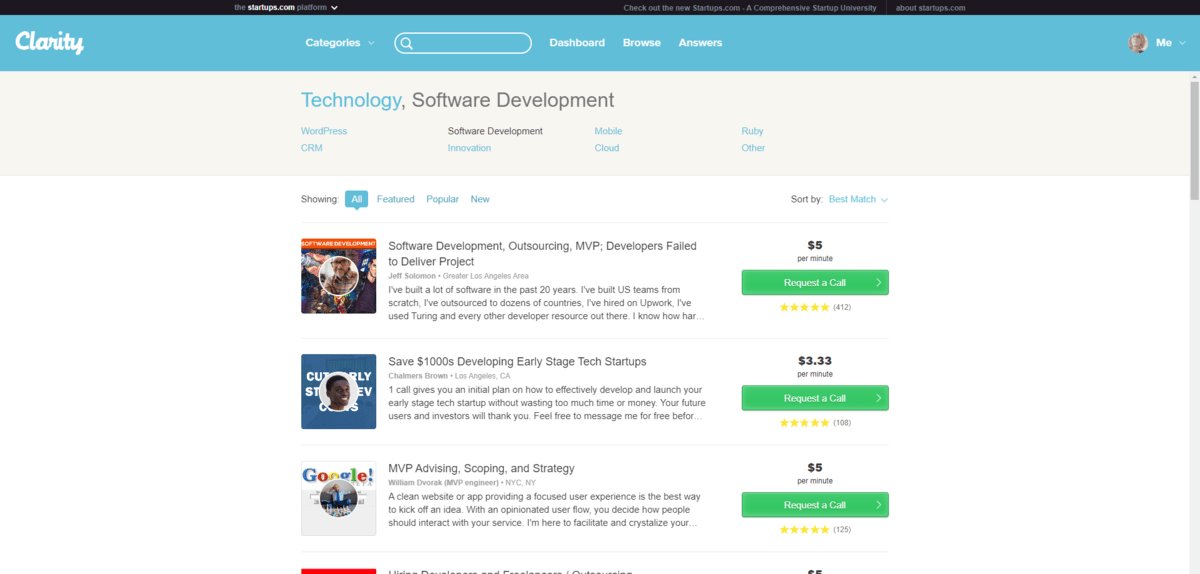Screen dimensions: 1200x574
Task: Open 'Check out the new Startups.com' link
Action: click(x=750, y=7)
